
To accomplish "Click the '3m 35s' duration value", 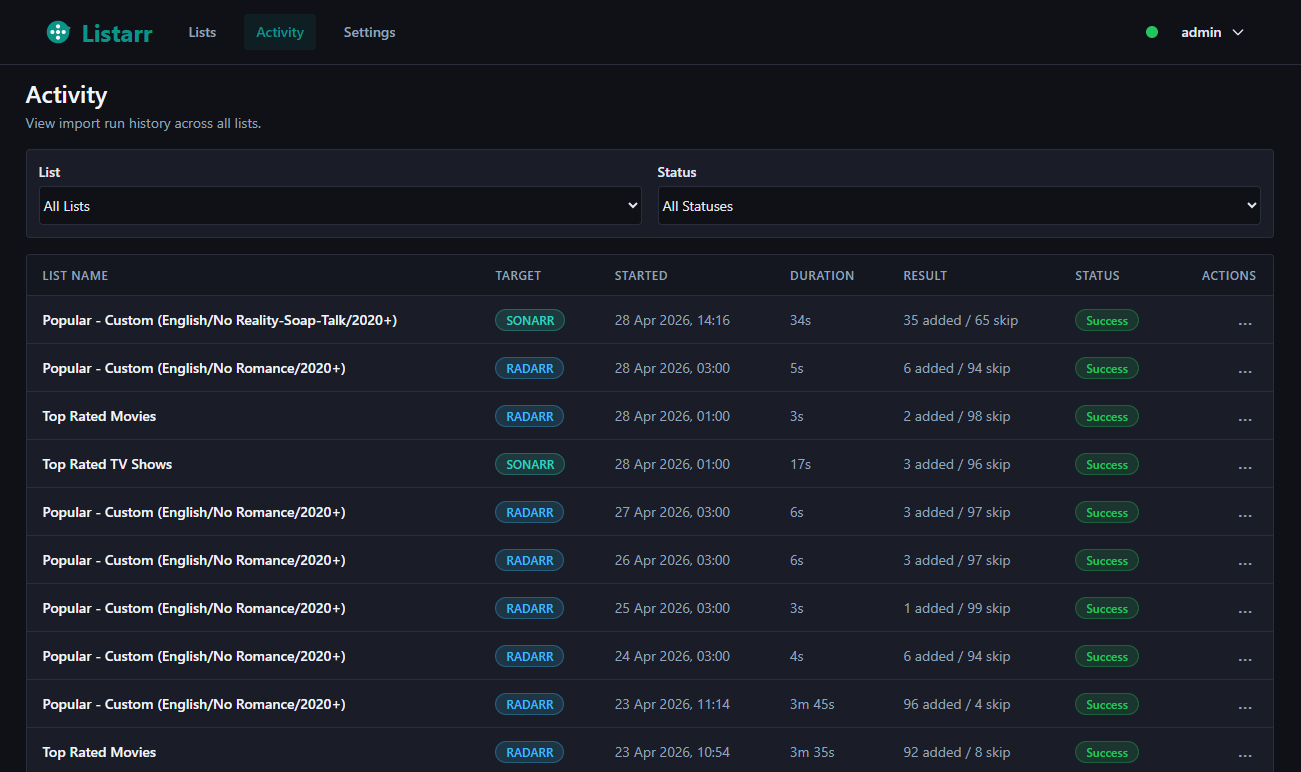I will pos(812,752).
